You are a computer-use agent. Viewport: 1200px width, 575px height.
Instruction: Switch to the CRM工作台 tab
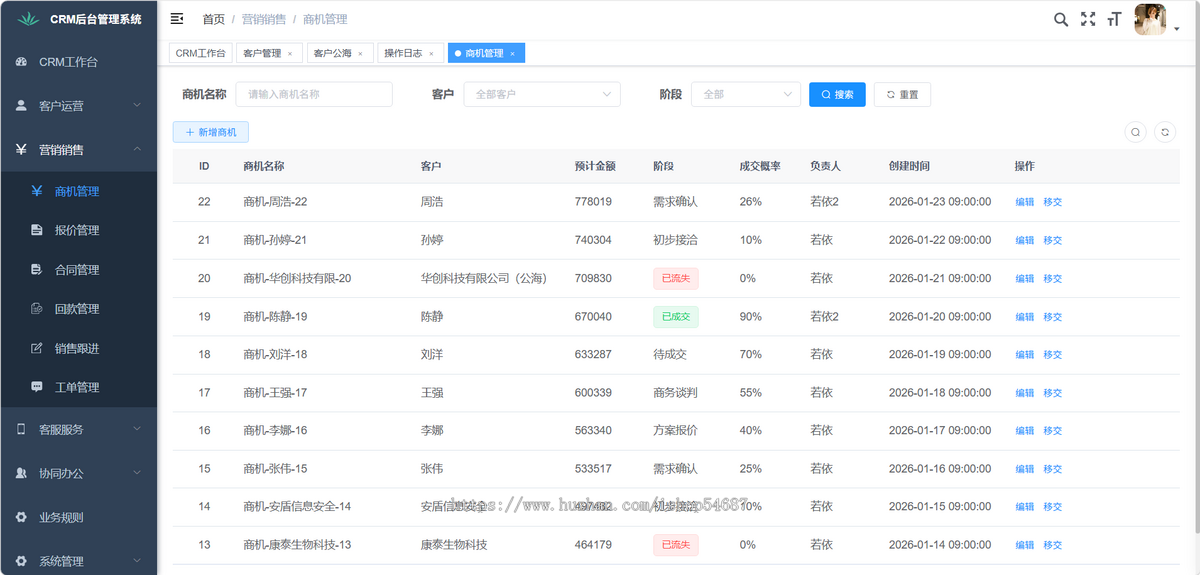[x=201, y=53]
